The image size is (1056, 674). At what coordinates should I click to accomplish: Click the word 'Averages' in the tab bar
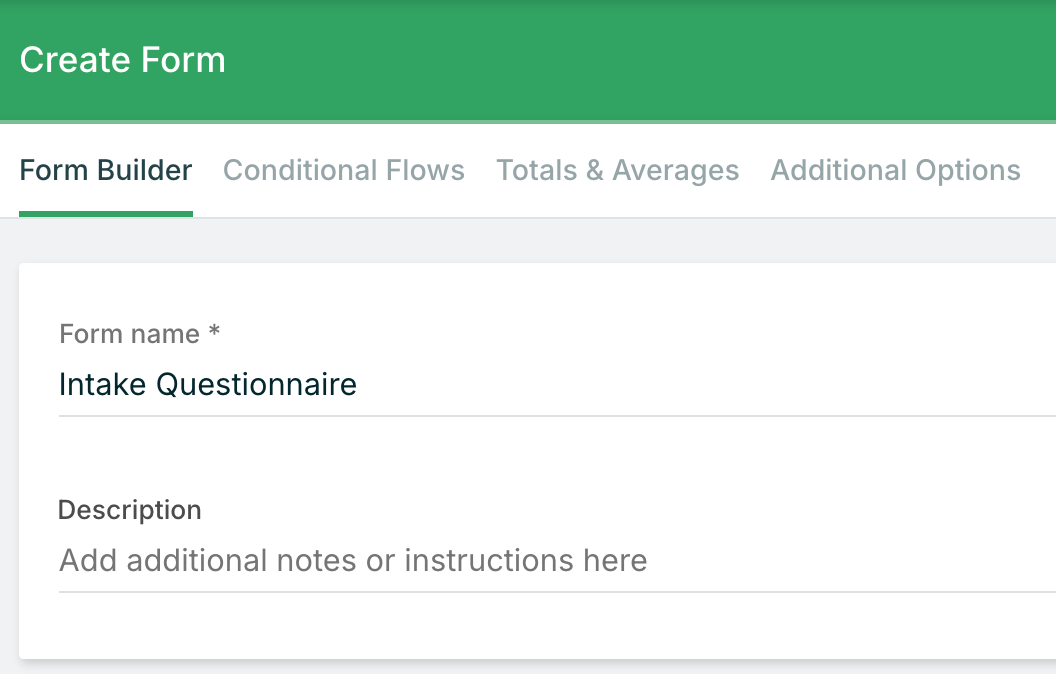(675, 170)
